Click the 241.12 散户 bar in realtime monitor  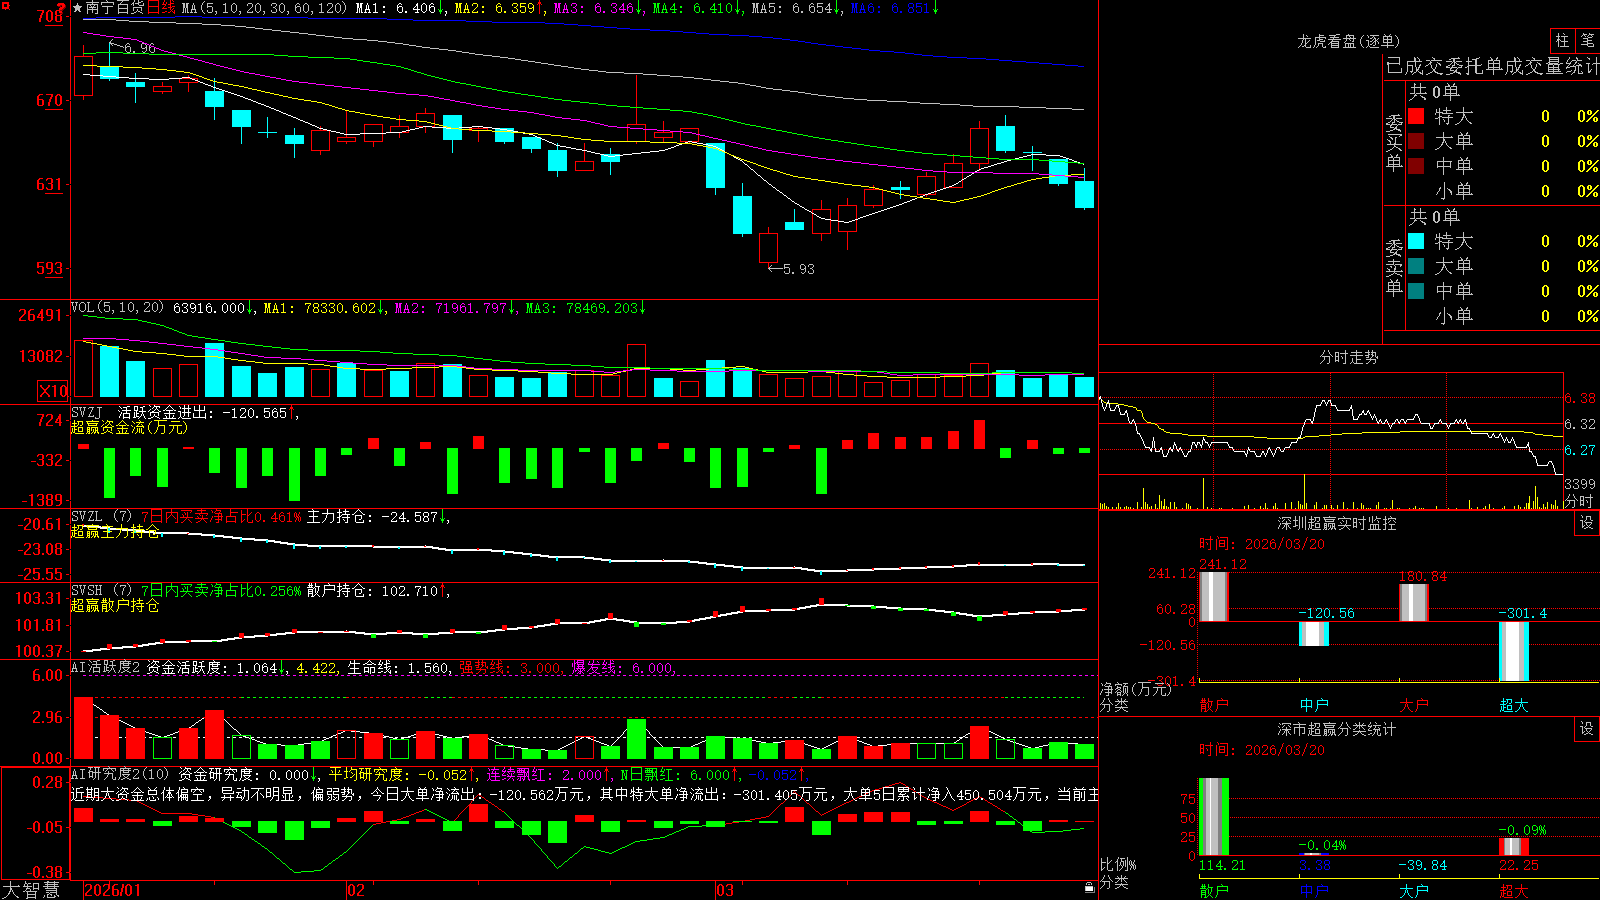(x=1213, y=596)
